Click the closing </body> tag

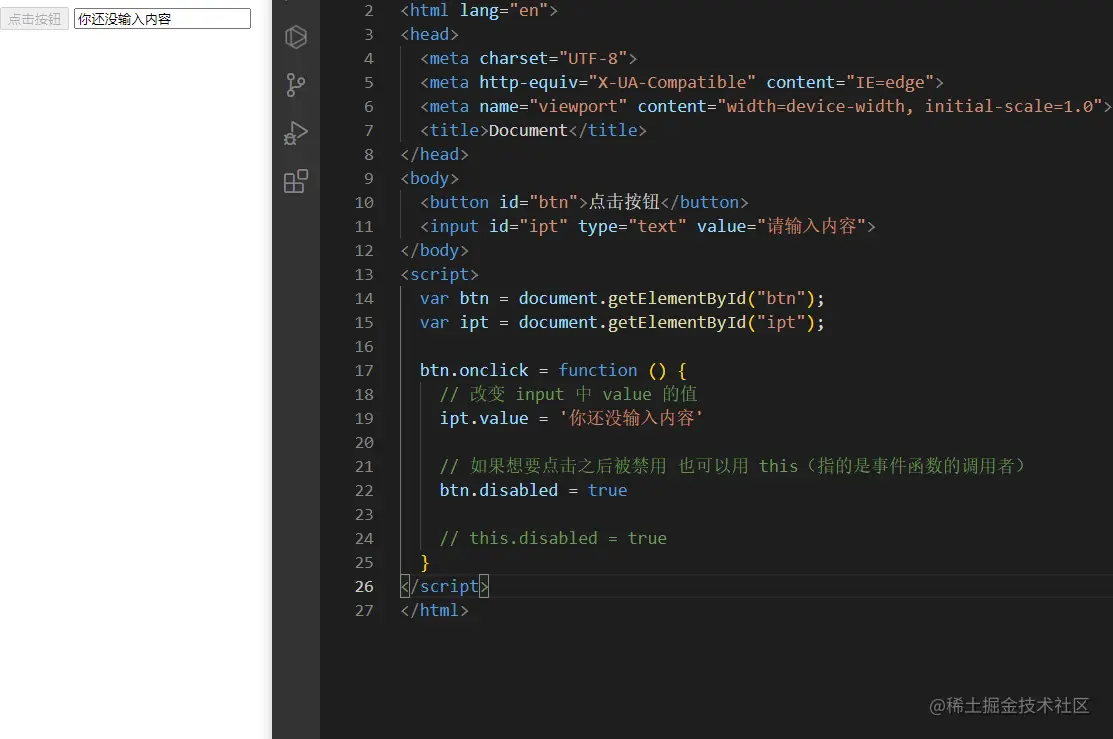coord(434,251)
